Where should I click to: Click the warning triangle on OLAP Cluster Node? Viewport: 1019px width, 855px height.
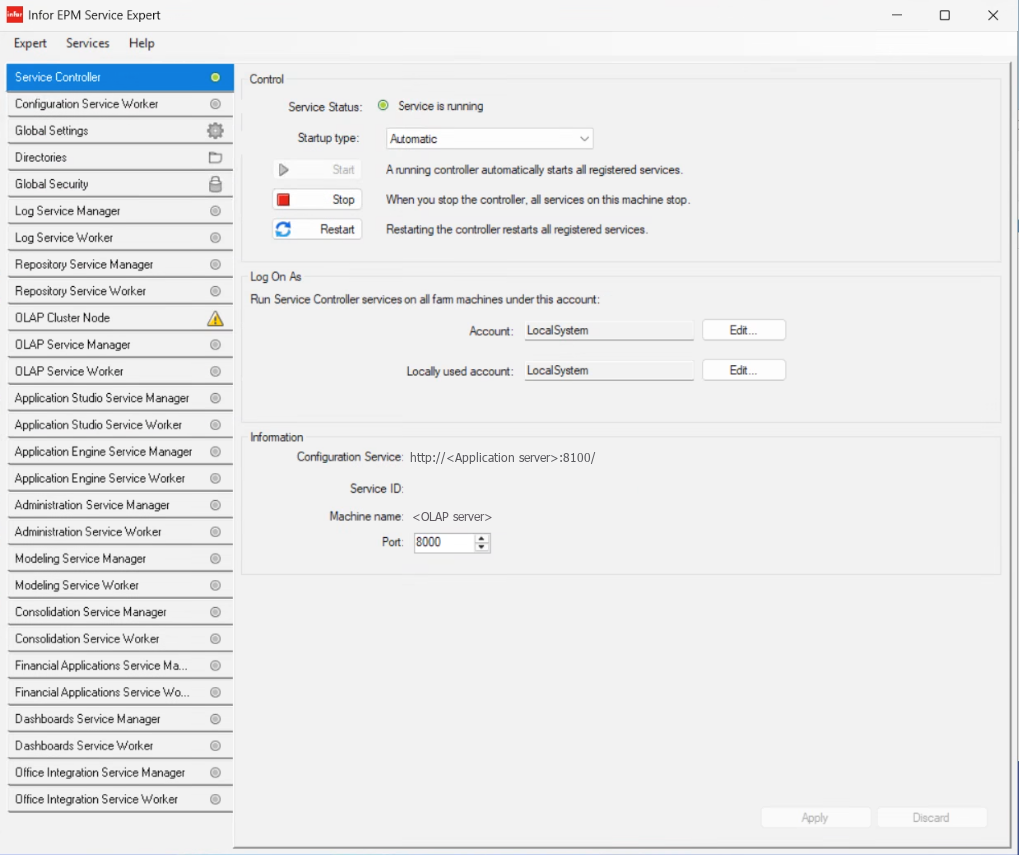click(215, 318)
